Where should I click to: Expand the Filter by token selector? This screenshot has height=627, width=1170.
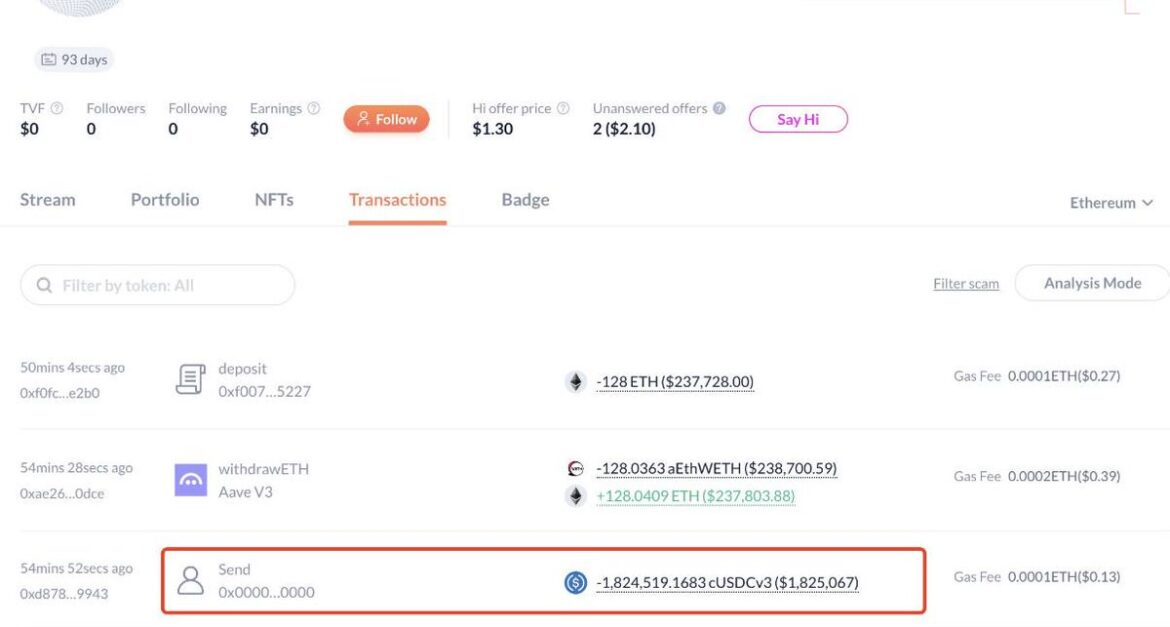tap(156, 285)
